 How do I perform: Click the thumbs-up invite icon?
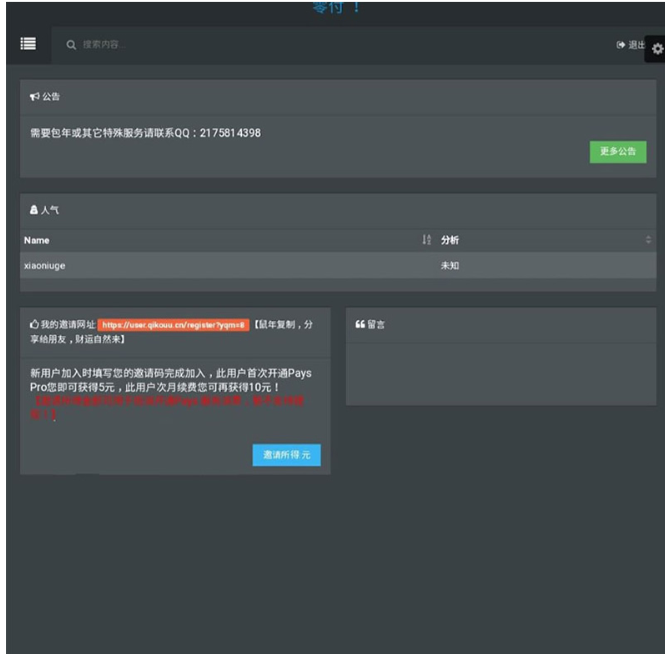coord(34,325)
